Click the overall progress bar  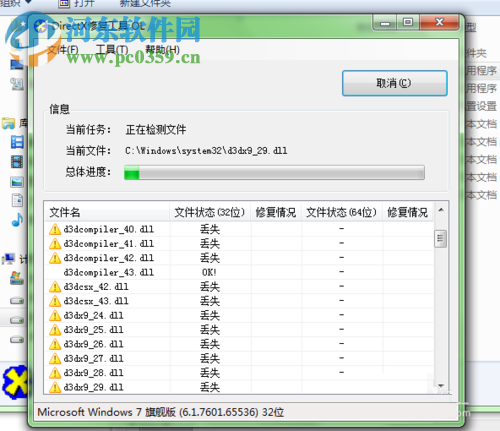coord(274,173)
